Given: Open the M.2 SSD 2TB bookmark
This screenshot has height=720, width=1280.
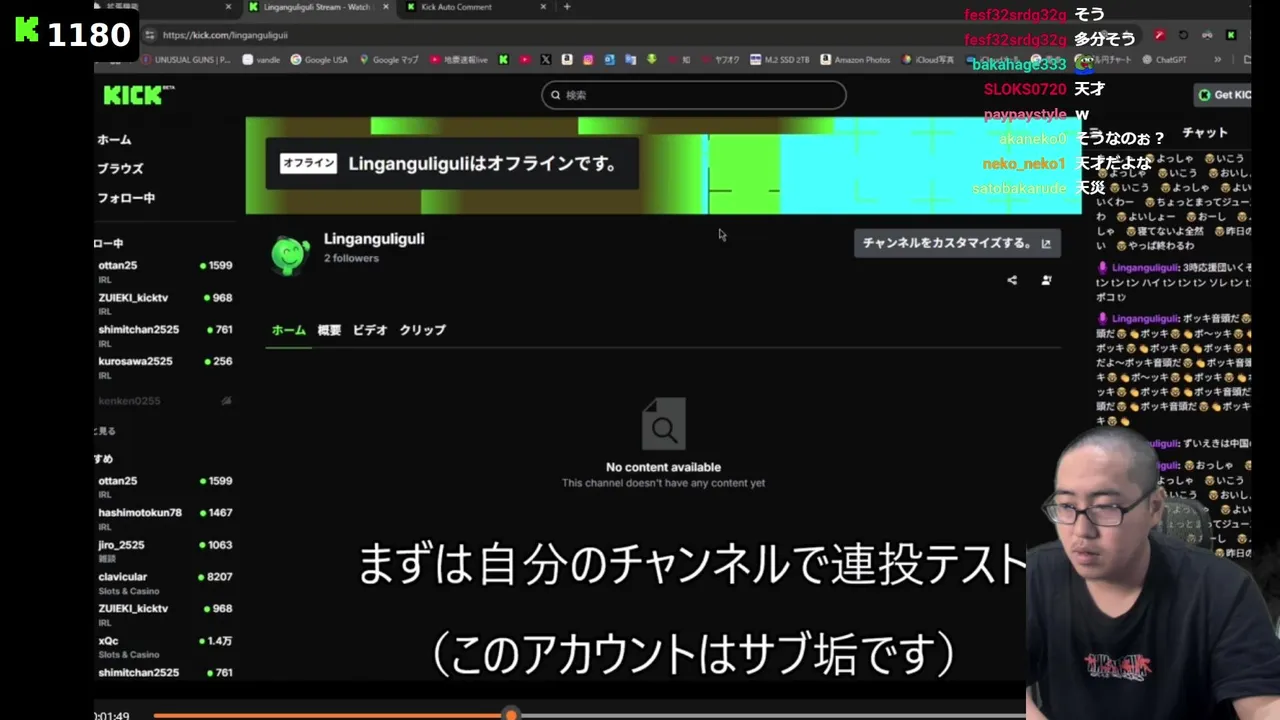Looking at the screenshot, I should point(780,60).
